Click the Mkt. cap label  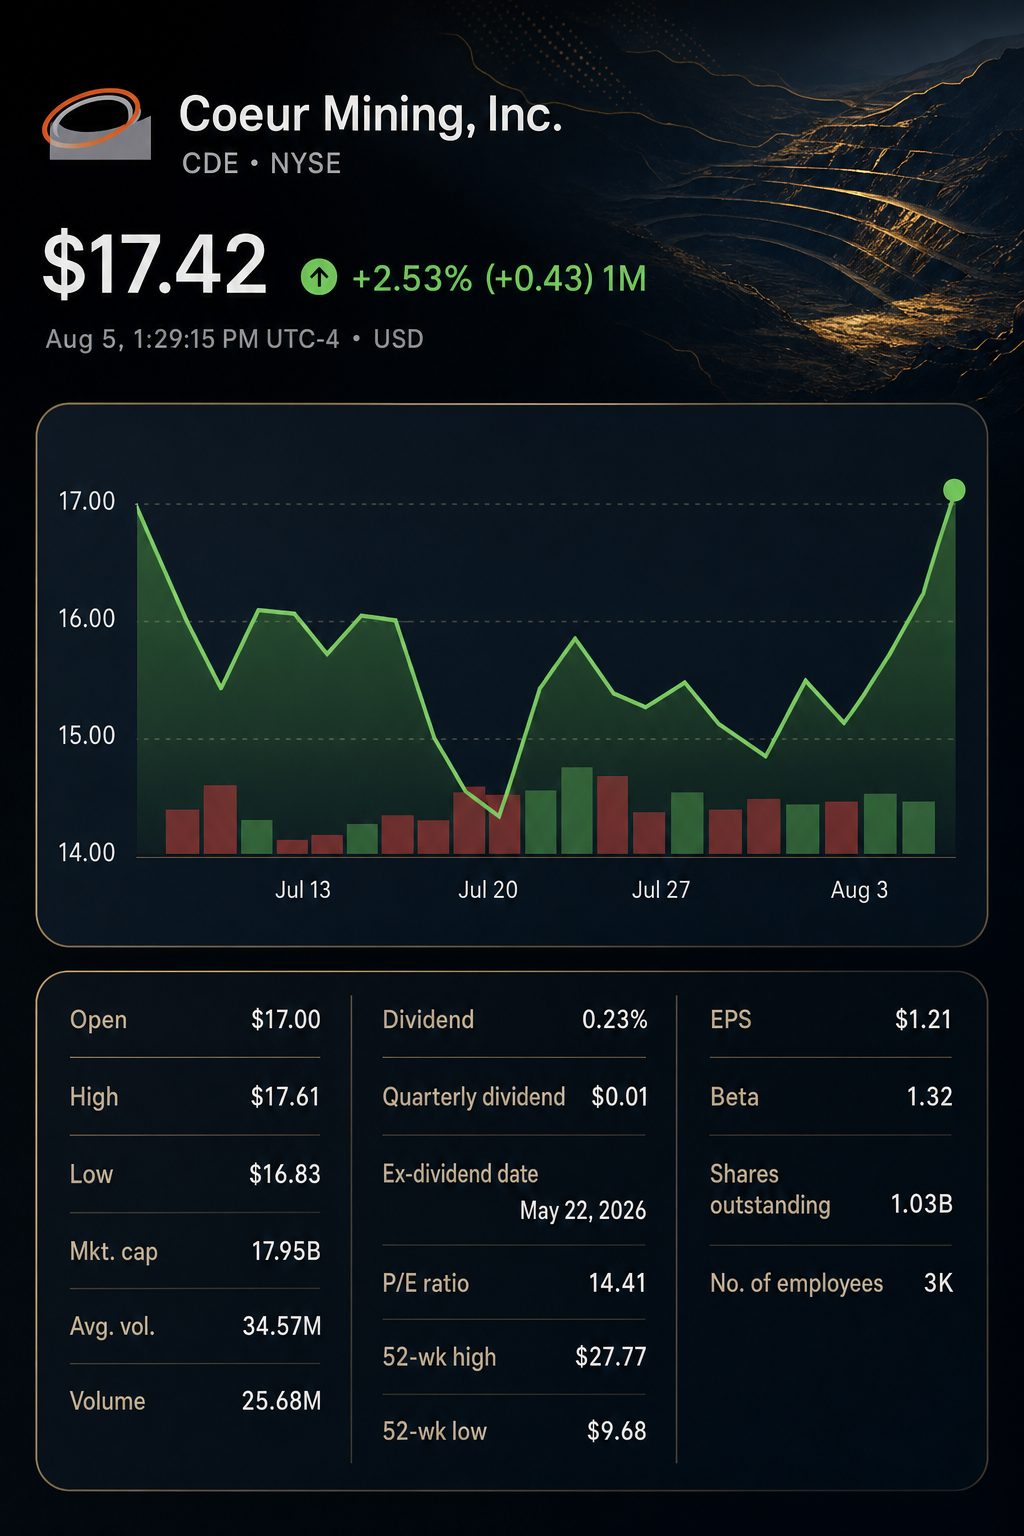click(113, 1252)
